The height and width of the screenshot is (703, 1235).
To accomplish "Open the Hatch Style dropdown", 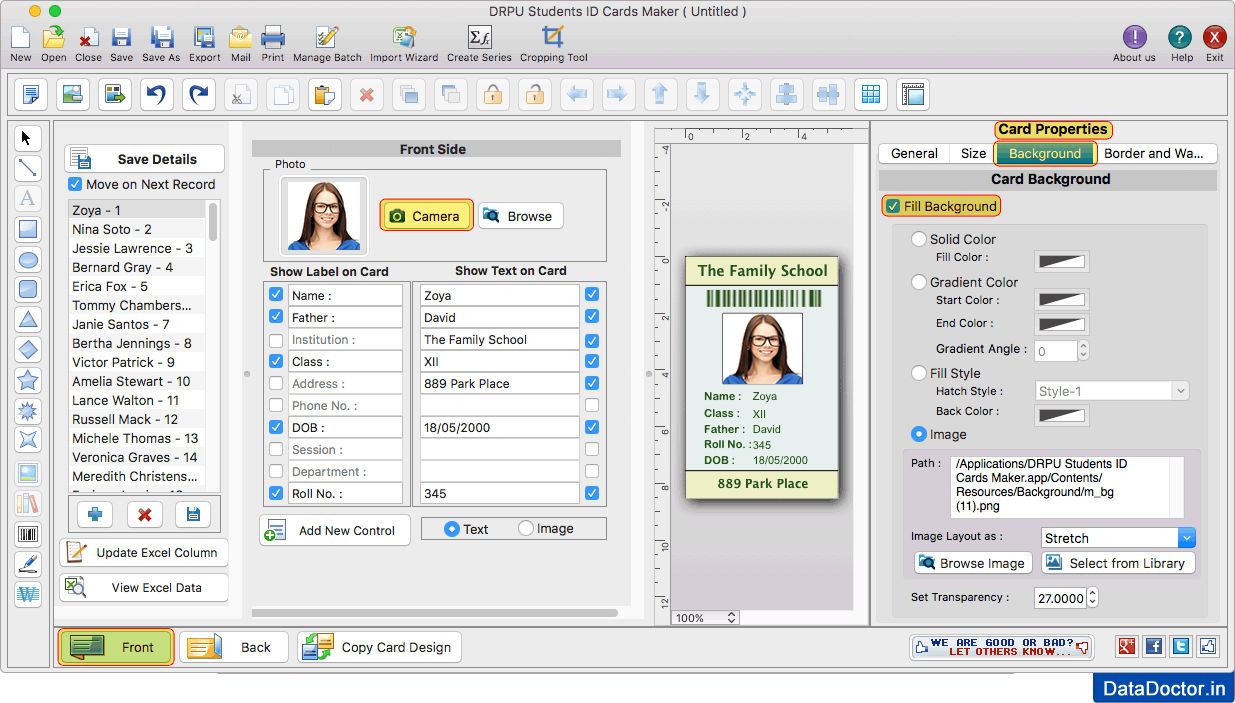I will [1112, 391].
